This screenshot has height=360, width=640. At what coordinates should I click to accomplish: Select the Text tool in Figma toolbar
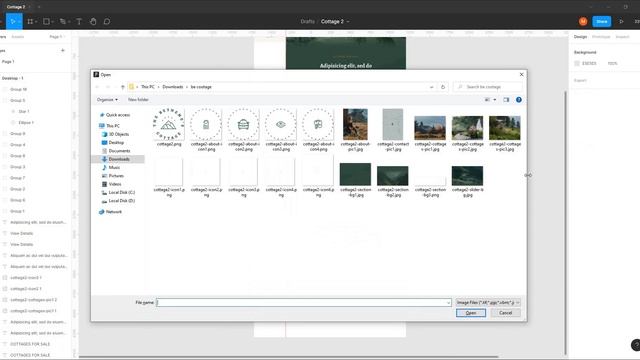pos(79,21)
